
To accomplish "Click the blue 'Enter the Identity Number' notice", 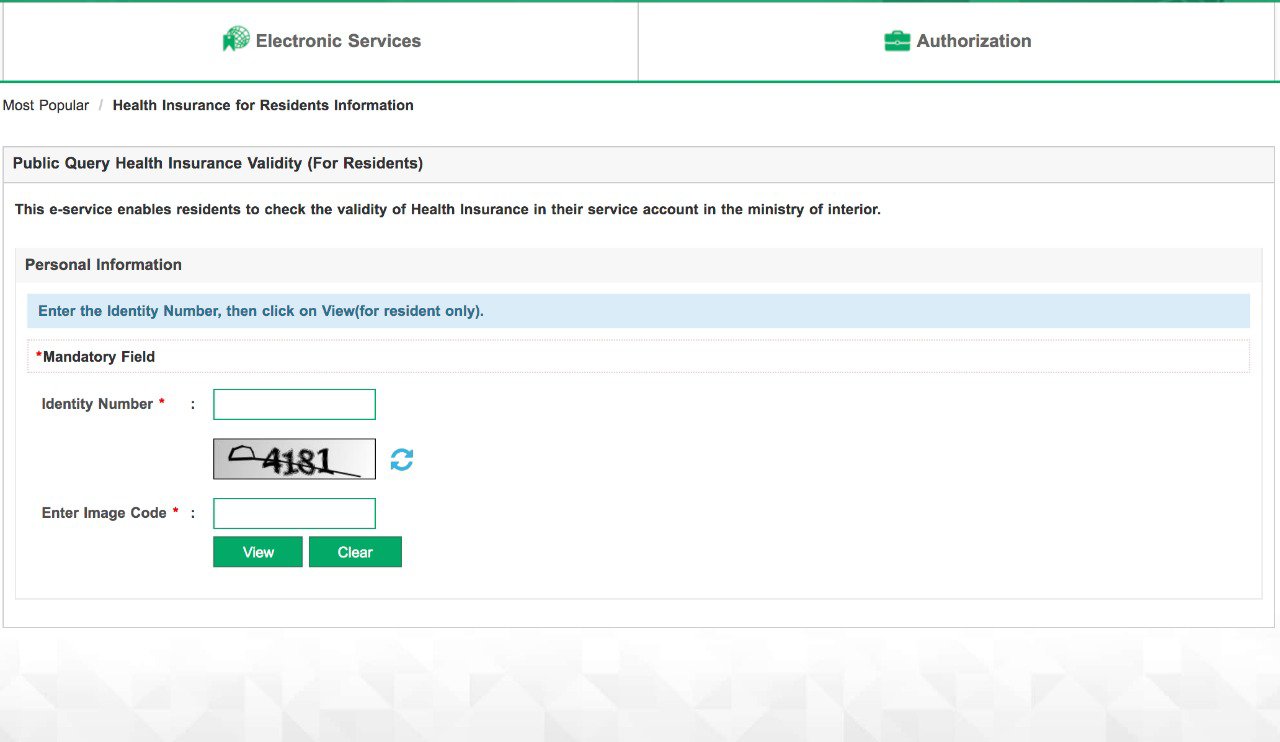I will tap(261, 311).
